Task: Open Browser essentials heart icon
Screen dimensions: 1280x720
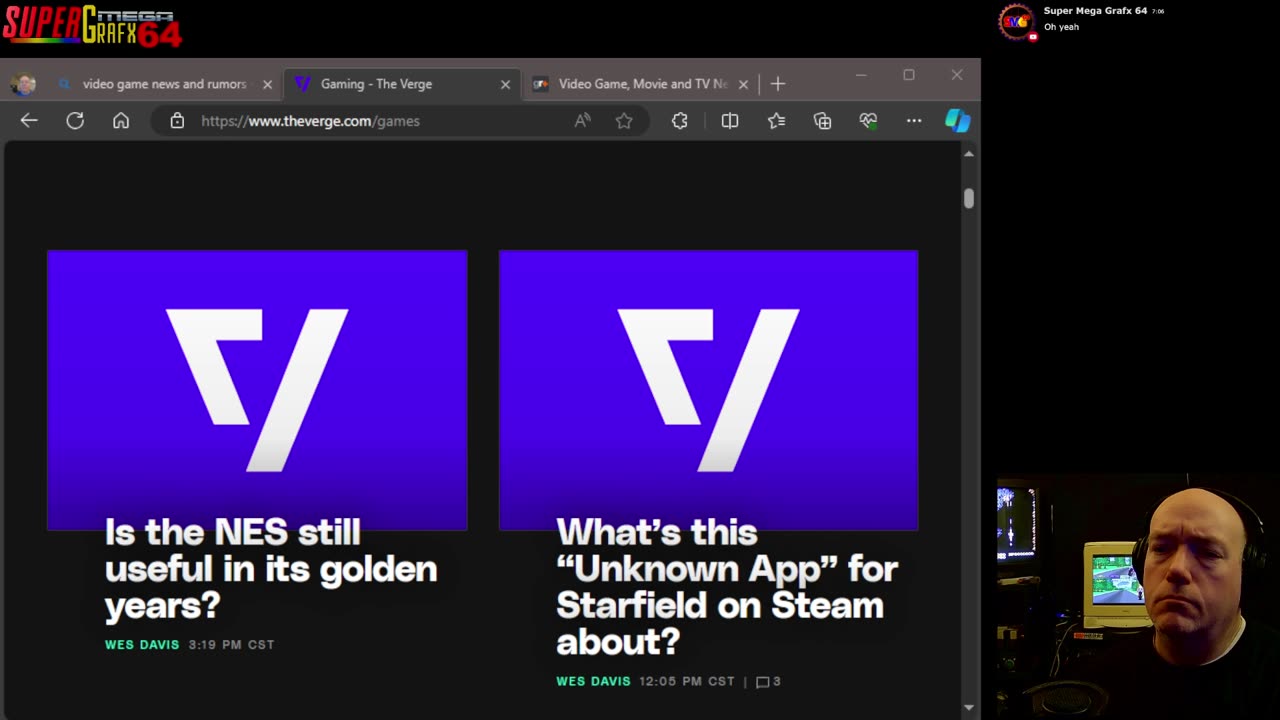Action: pyautogui.click(x=868, y=121)
